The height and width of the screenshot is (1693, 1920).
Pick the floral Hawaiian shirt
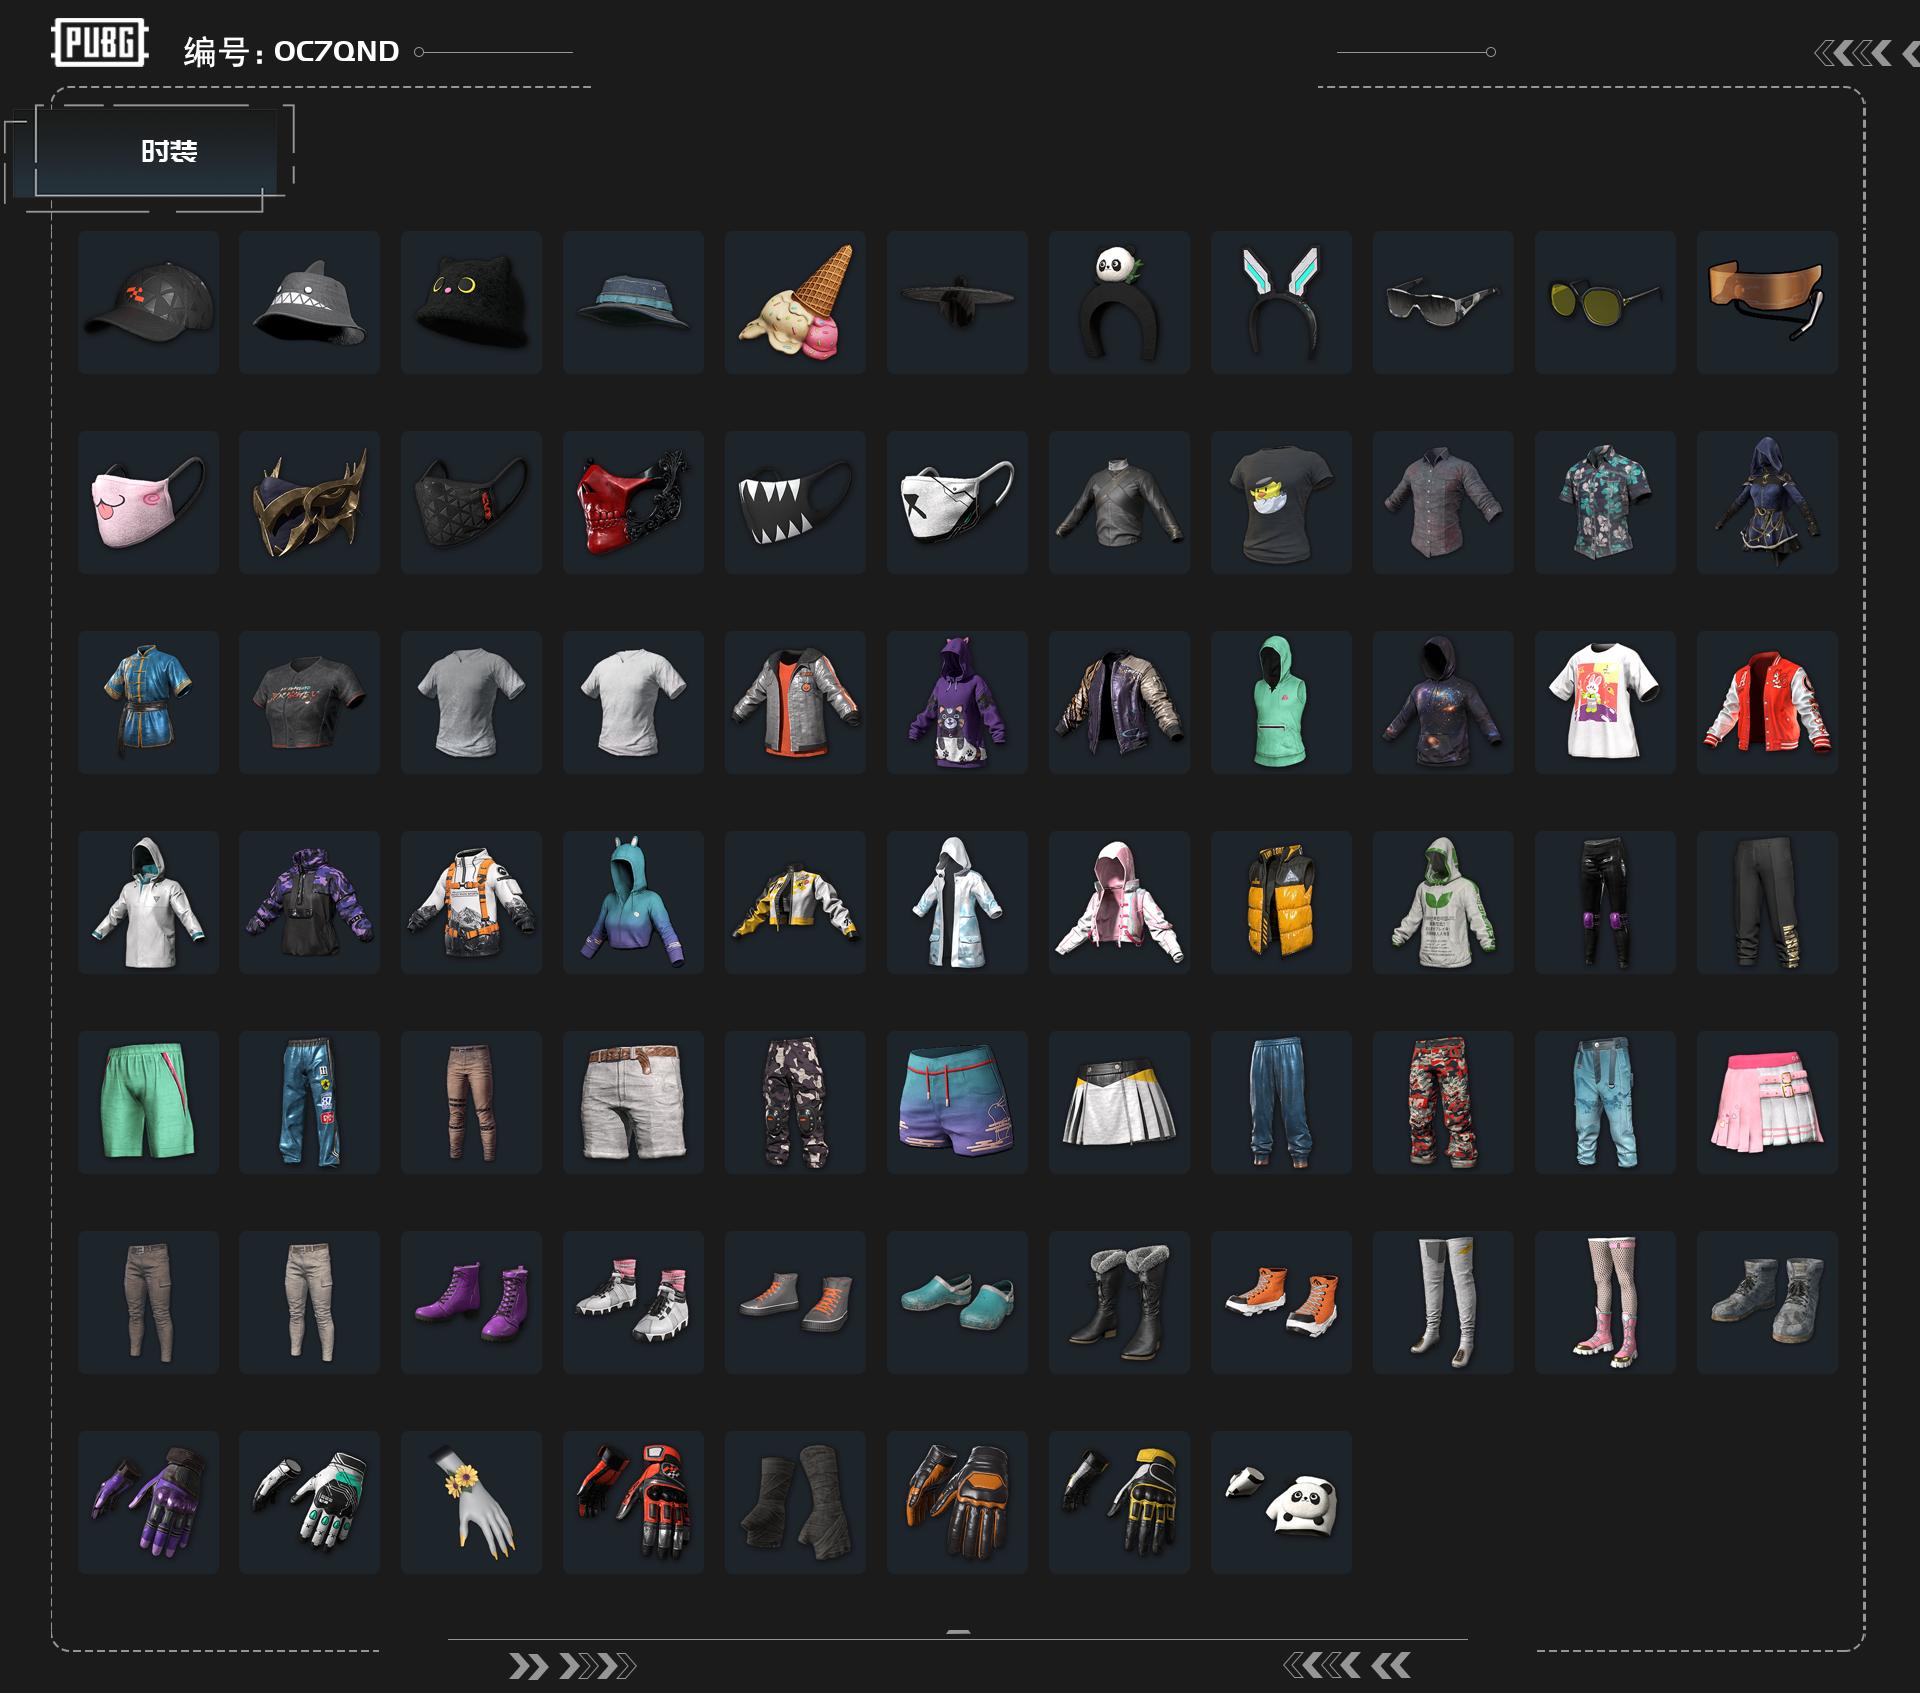point(1605,502)
